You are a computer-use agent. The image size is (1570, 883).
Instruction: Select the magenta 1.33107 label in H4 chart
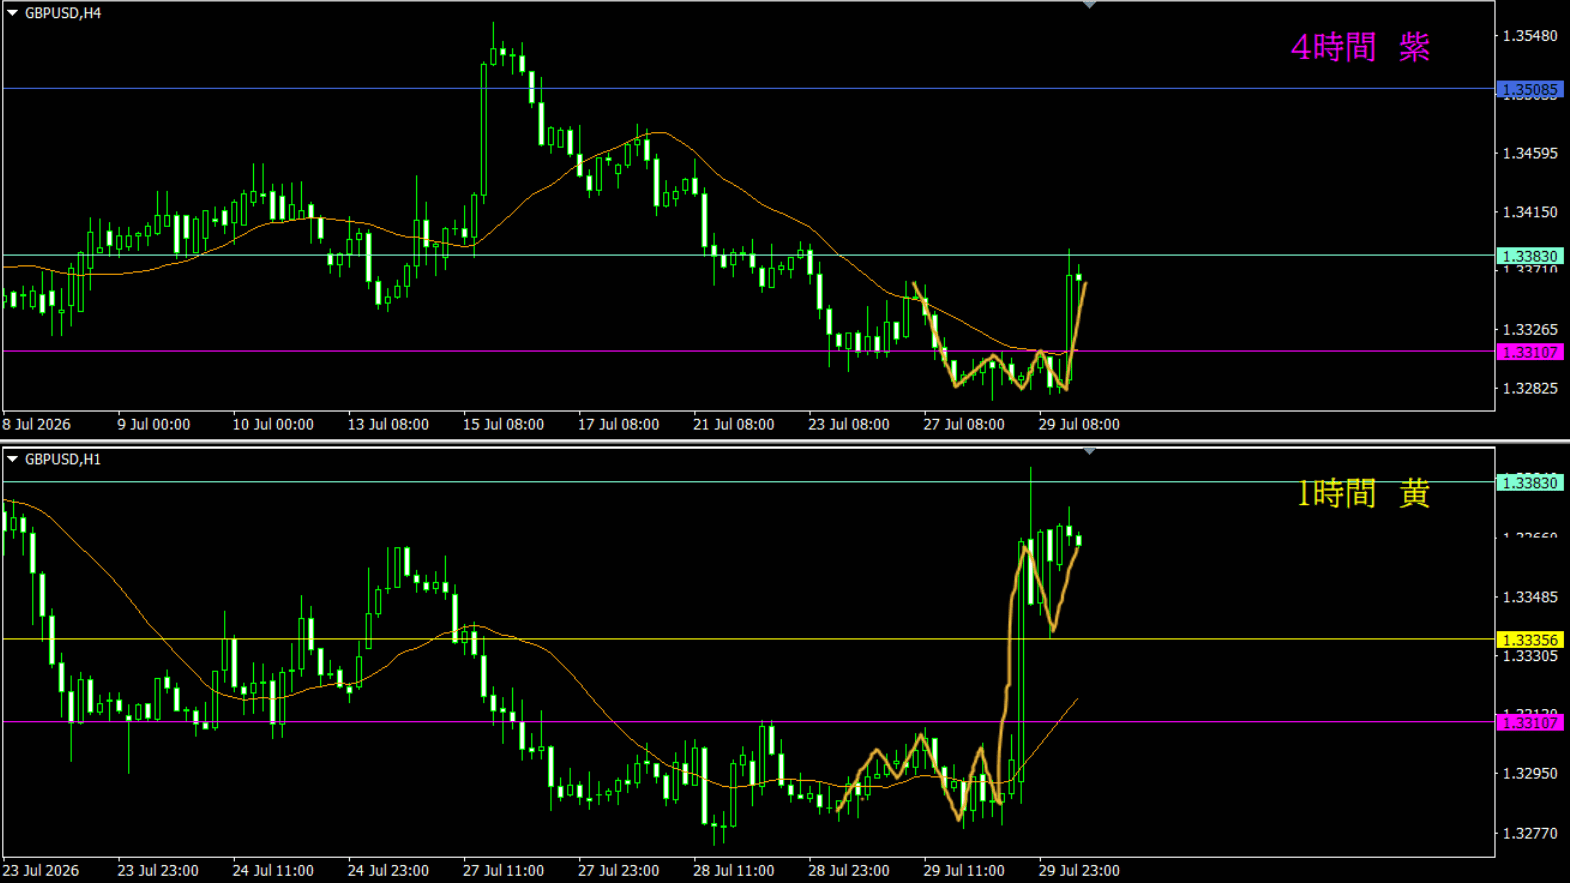(x=1530, y=352)
